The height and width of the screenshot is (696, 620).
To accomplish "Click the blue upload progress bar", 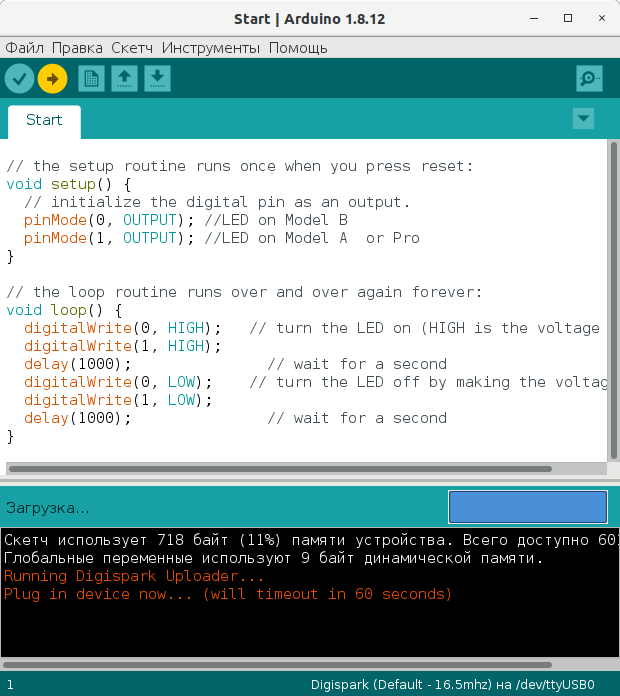I will pos(528,507).
